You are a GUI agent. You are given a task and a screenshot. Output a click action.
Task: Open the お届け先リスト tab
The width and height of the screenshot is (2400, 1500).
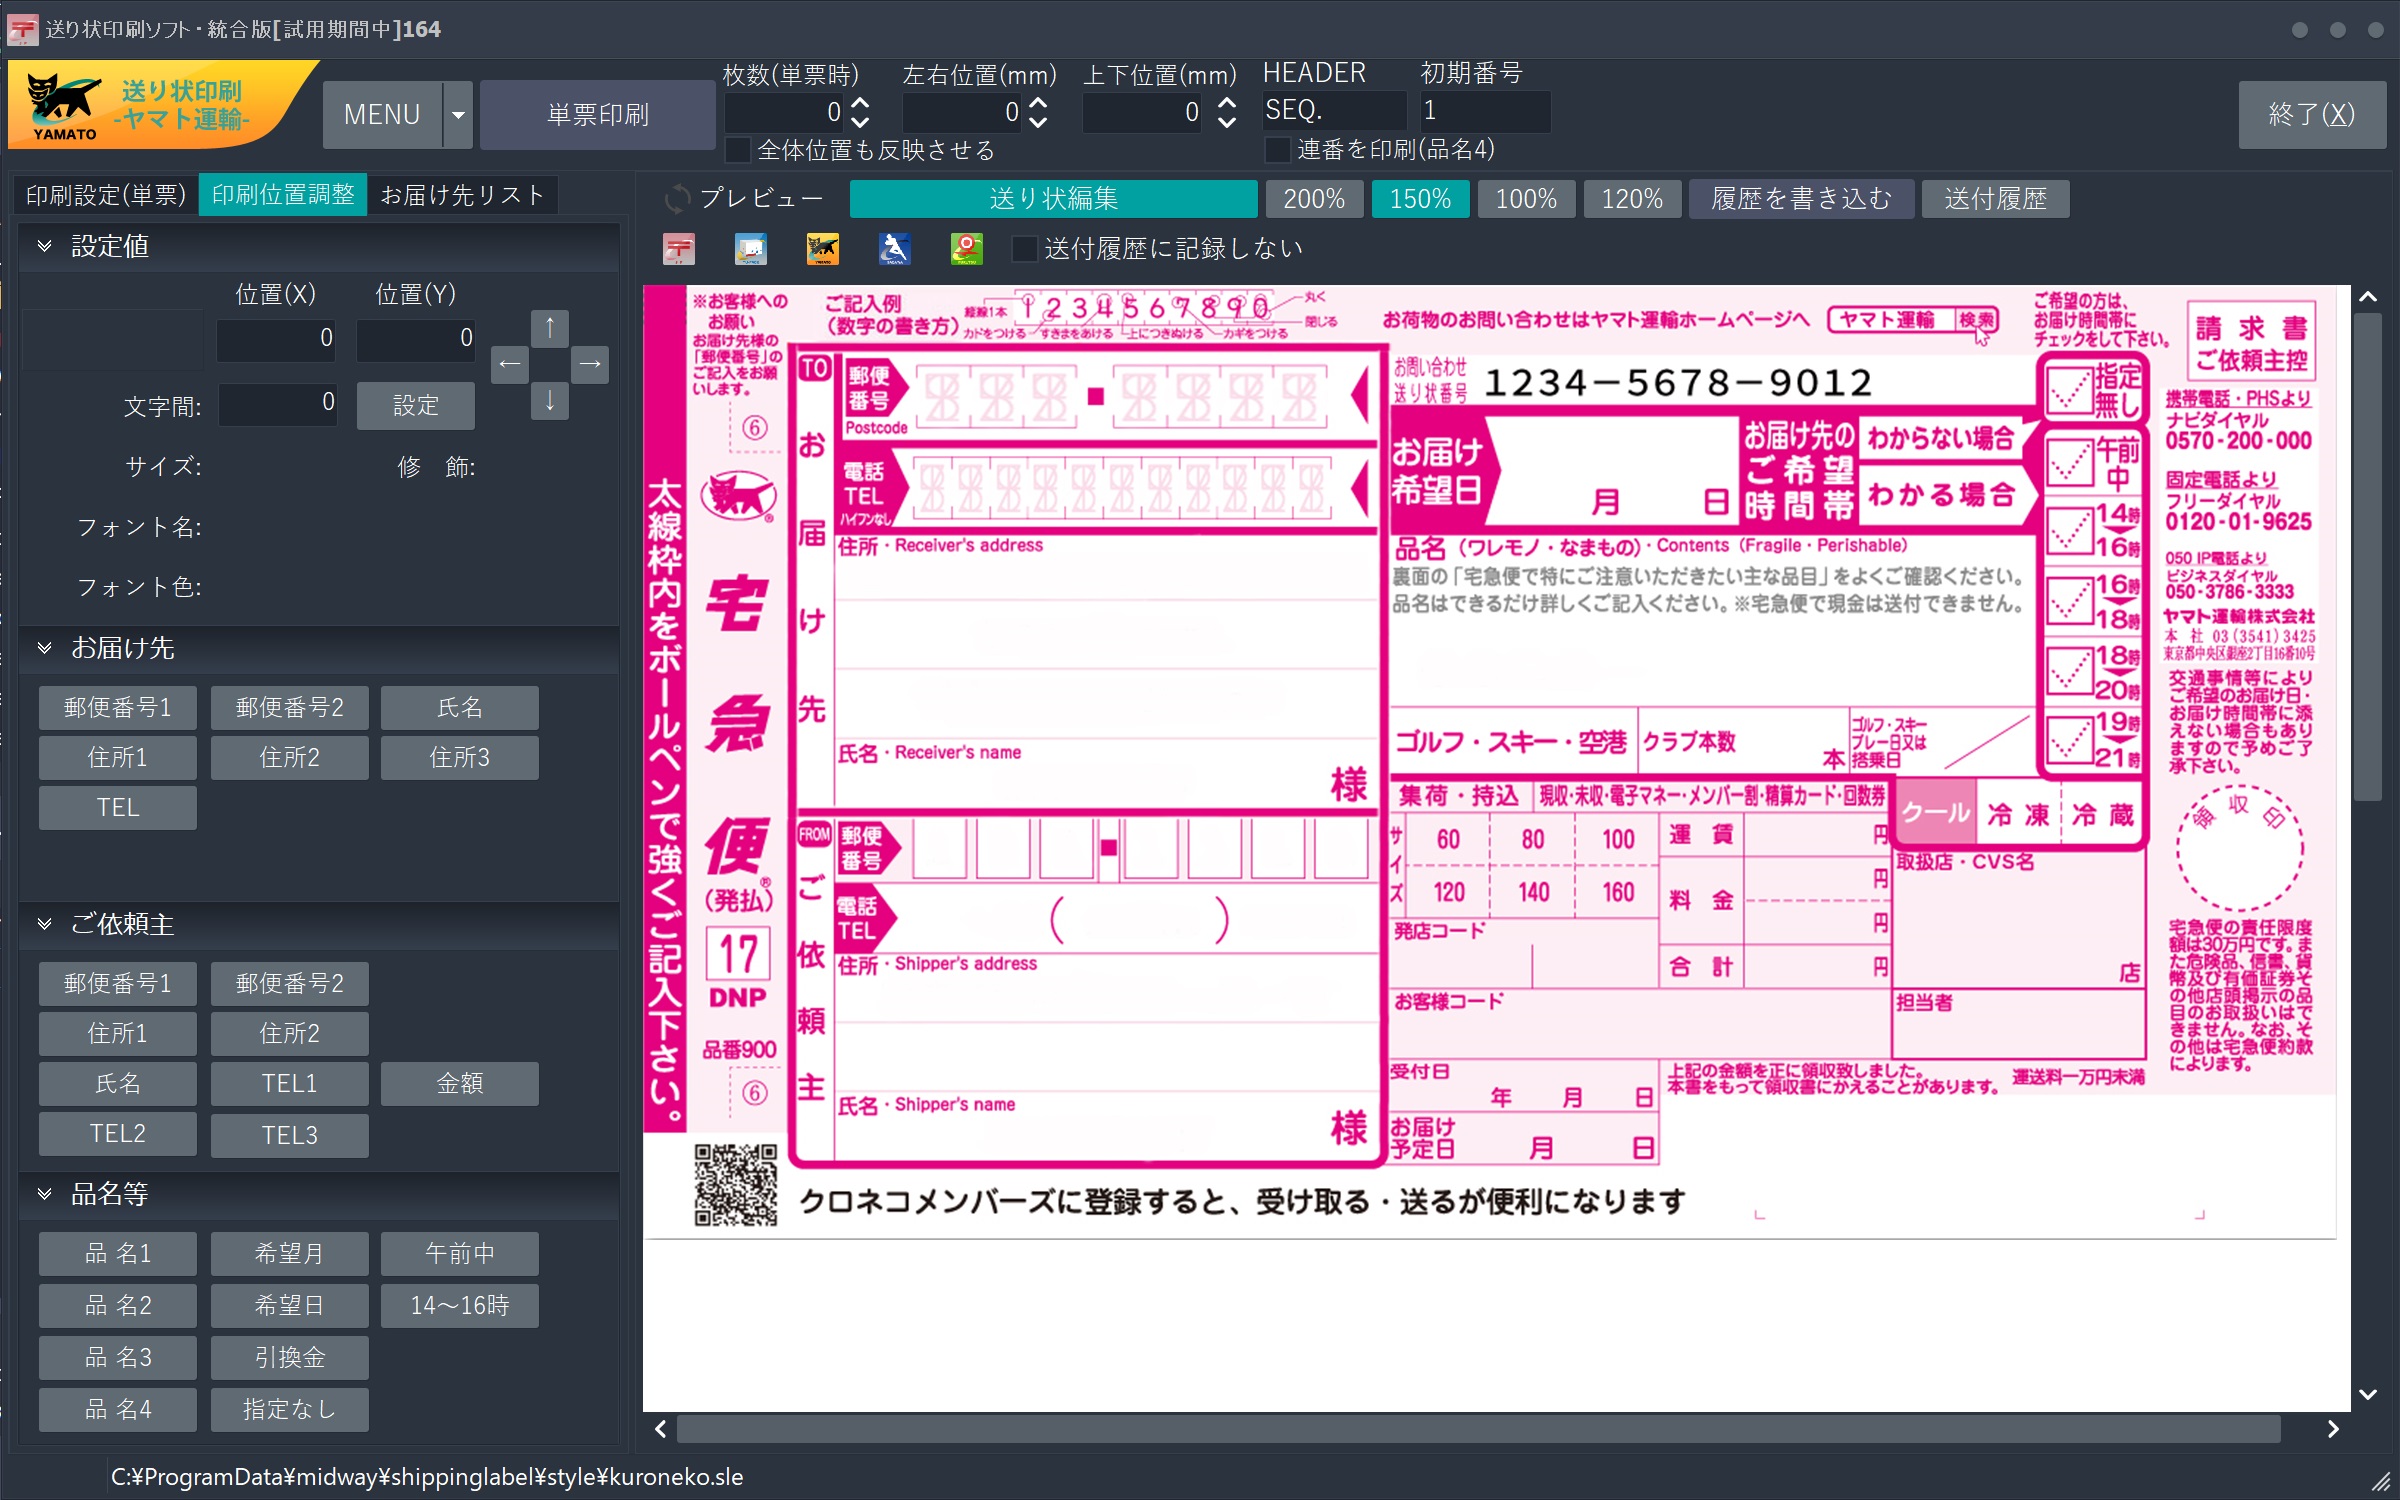click(x=462, y=195)
